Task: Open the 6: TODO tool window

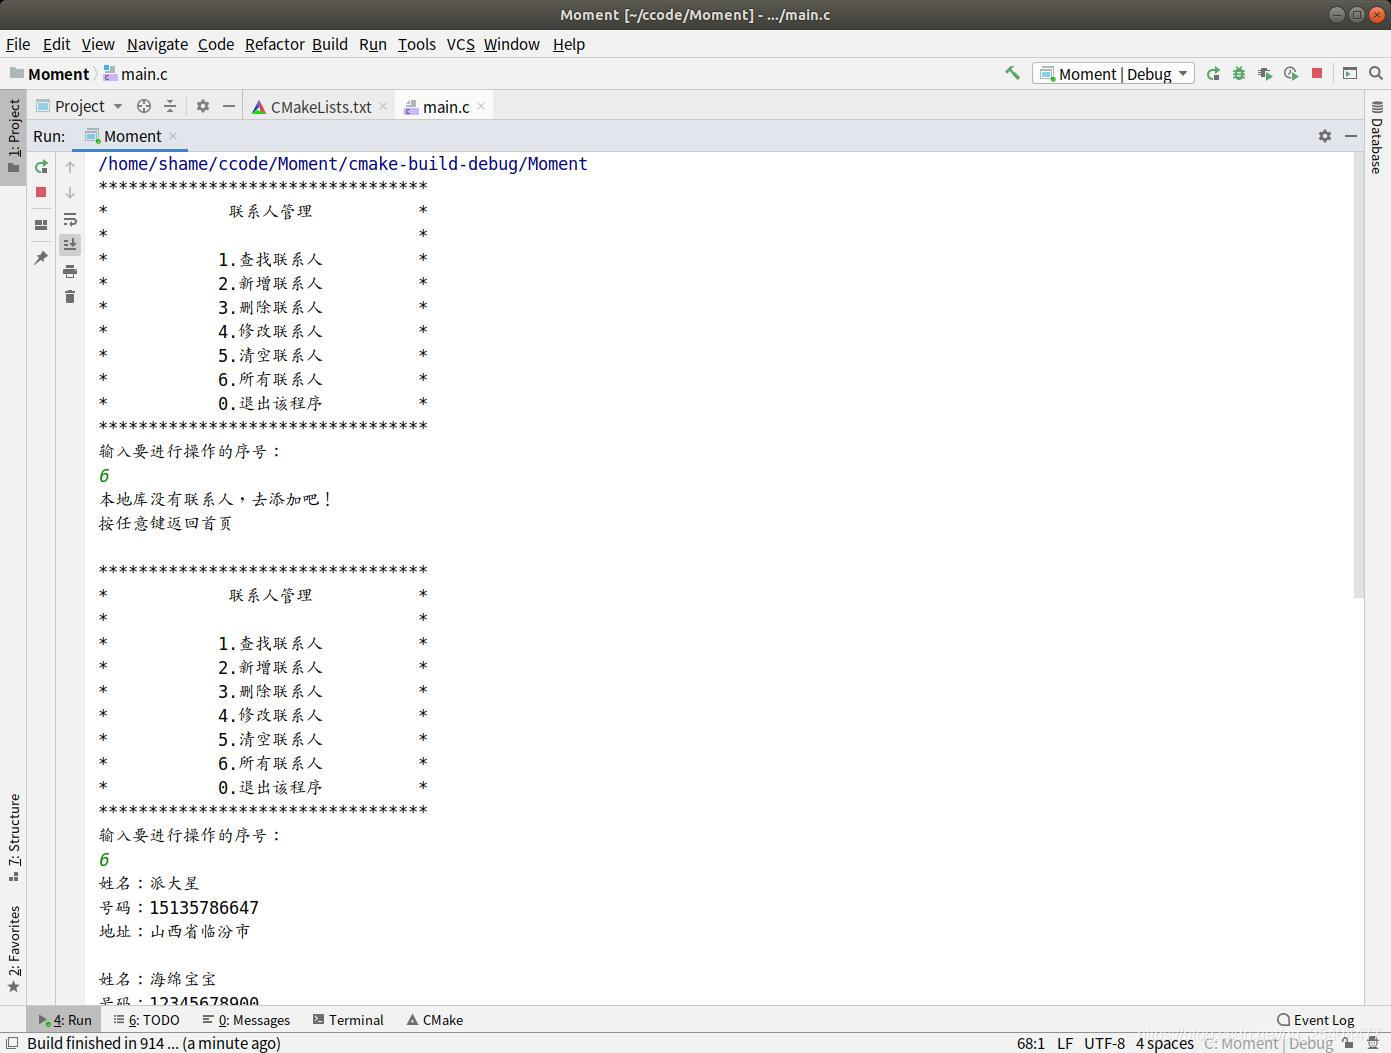Action: (146, 1020)
